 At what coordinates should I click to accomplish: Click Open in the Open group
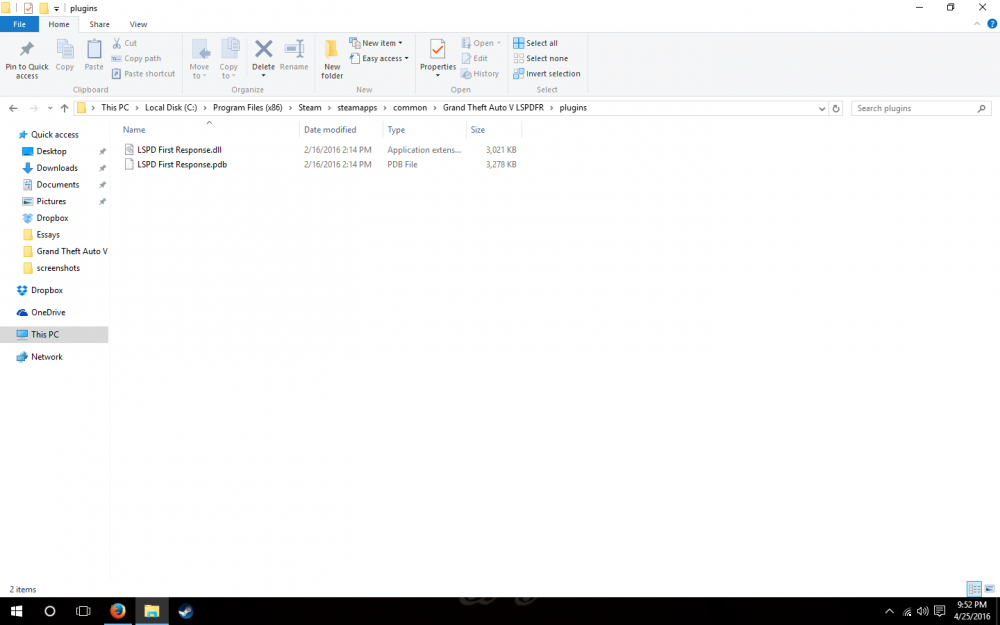481,43
